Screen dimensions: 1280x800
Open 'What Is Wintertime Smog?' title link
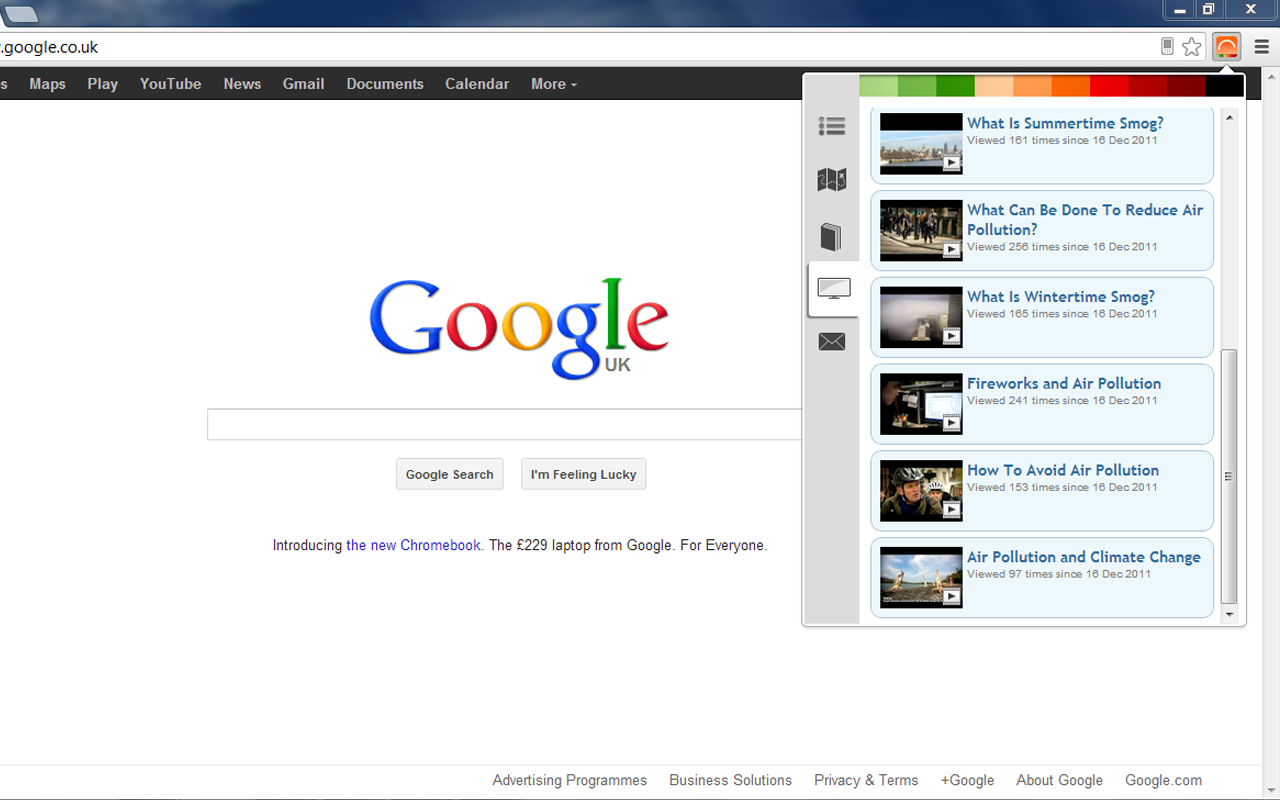coord(1061,297)
